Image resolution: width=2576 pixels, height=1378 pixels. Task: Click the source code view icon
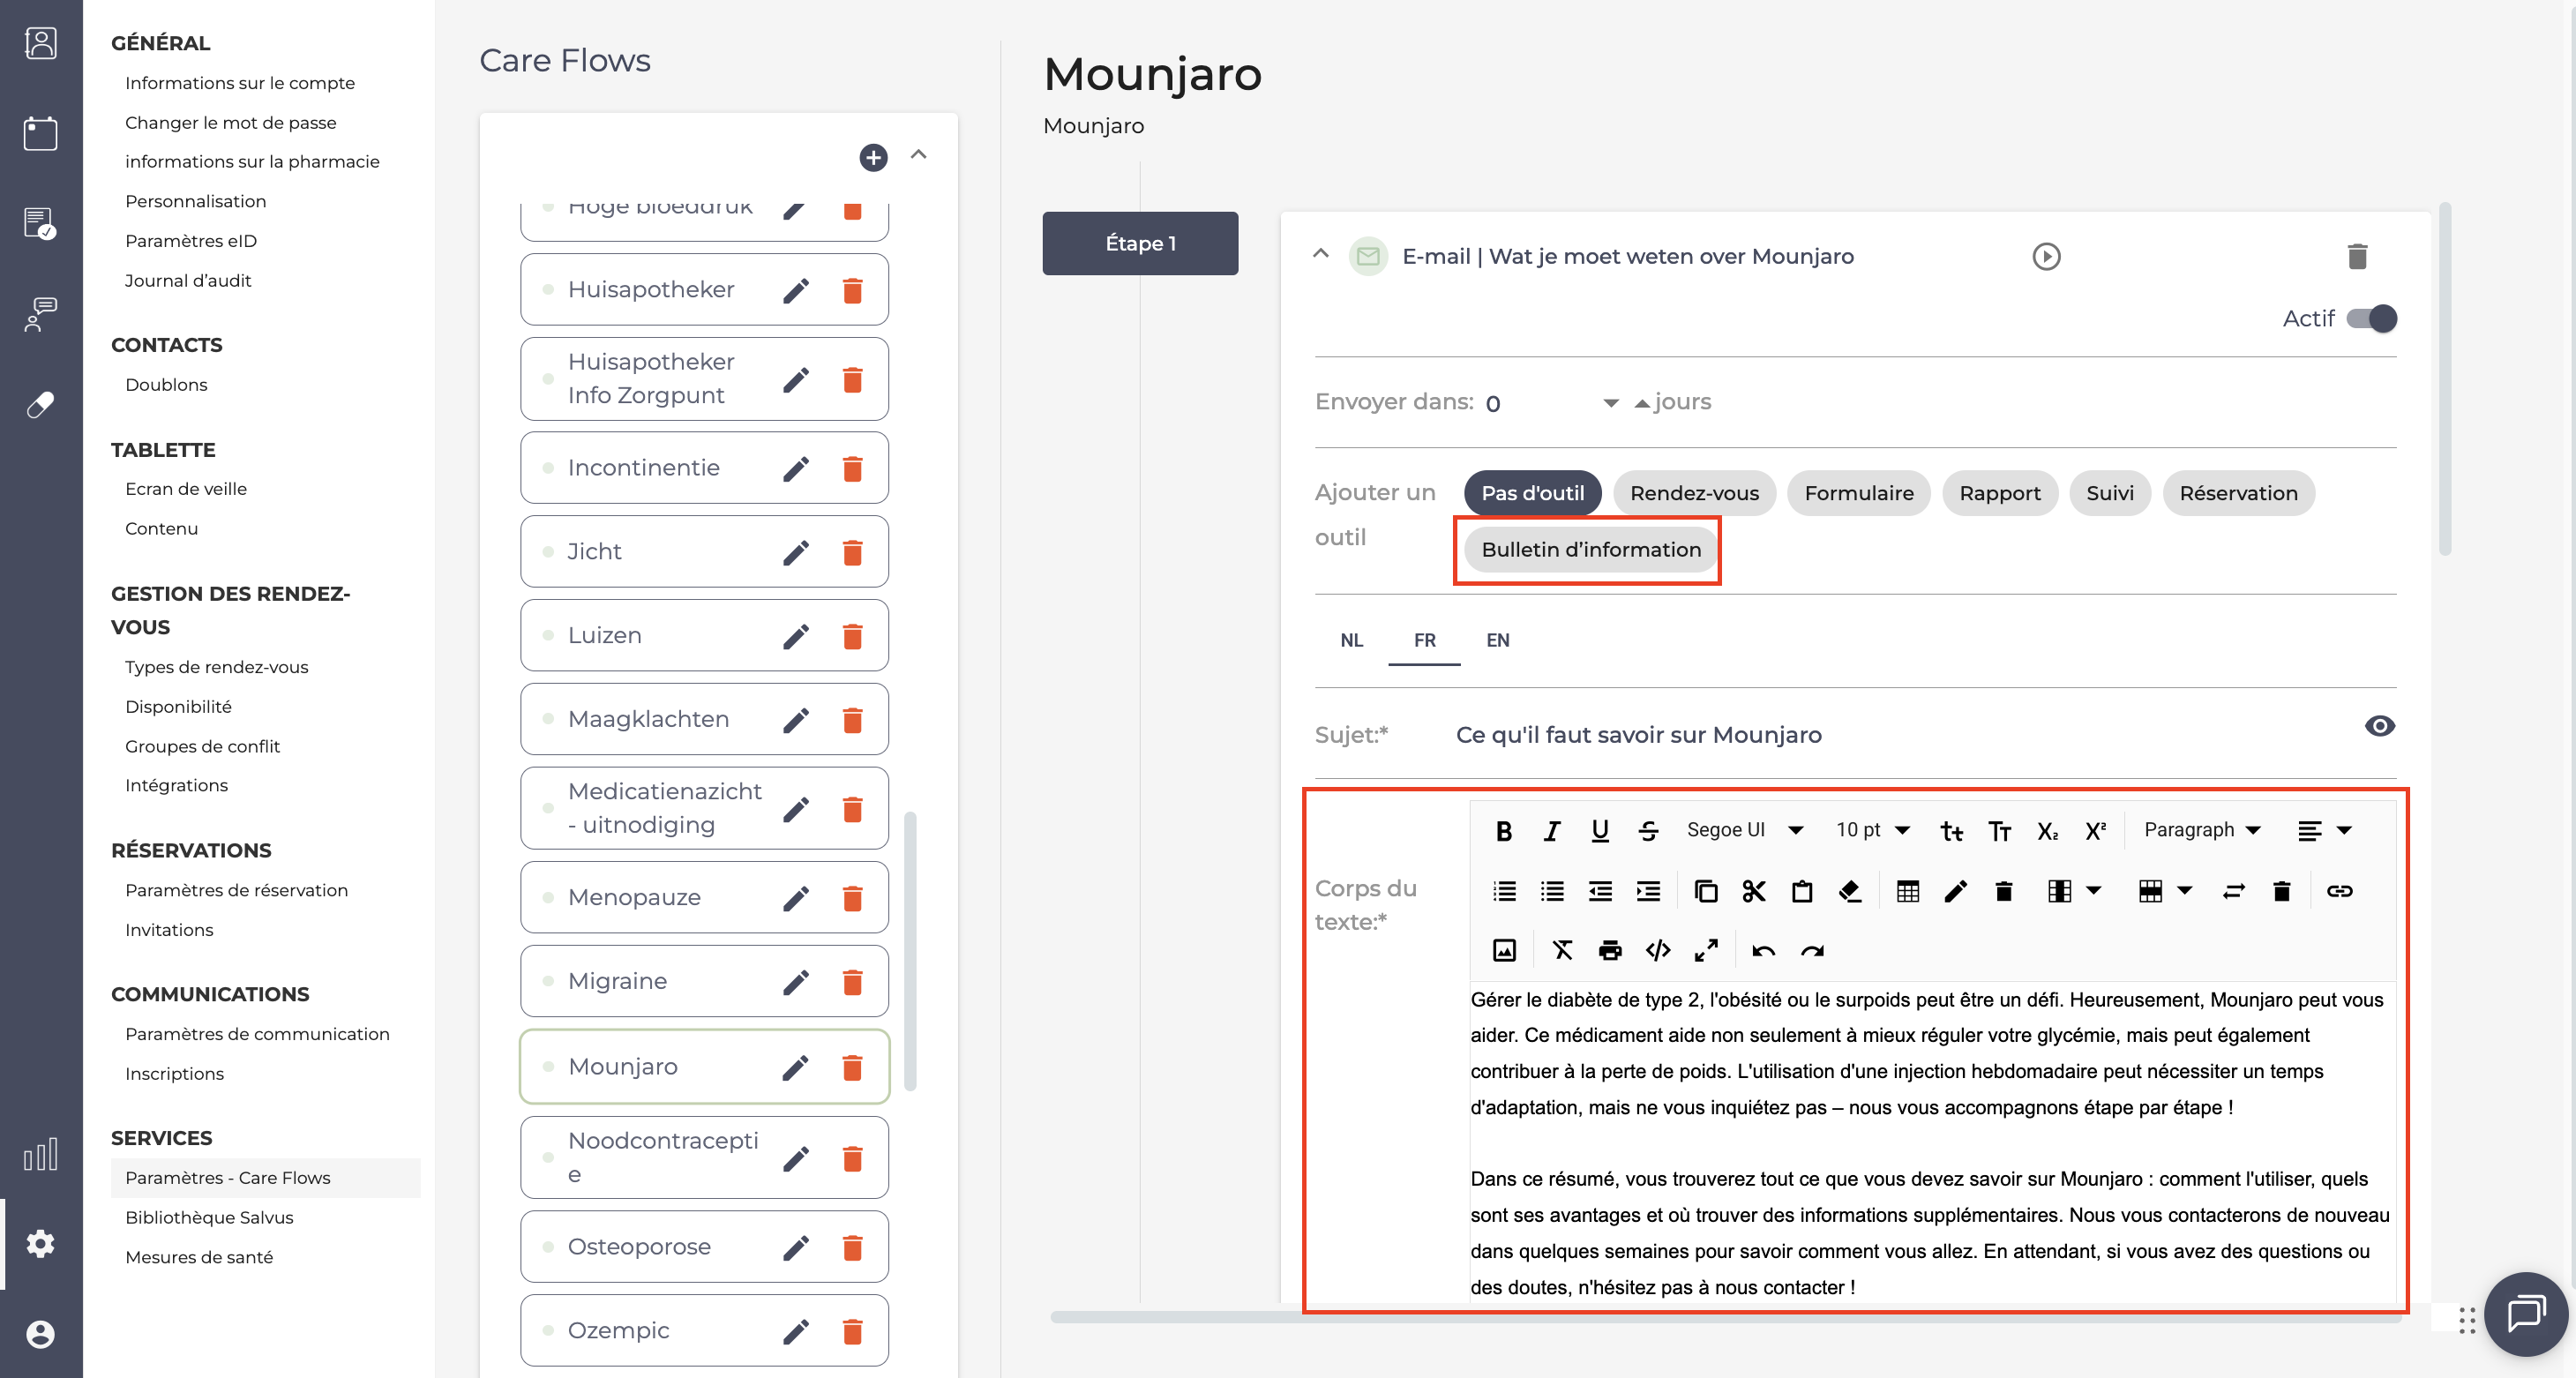1658,950
